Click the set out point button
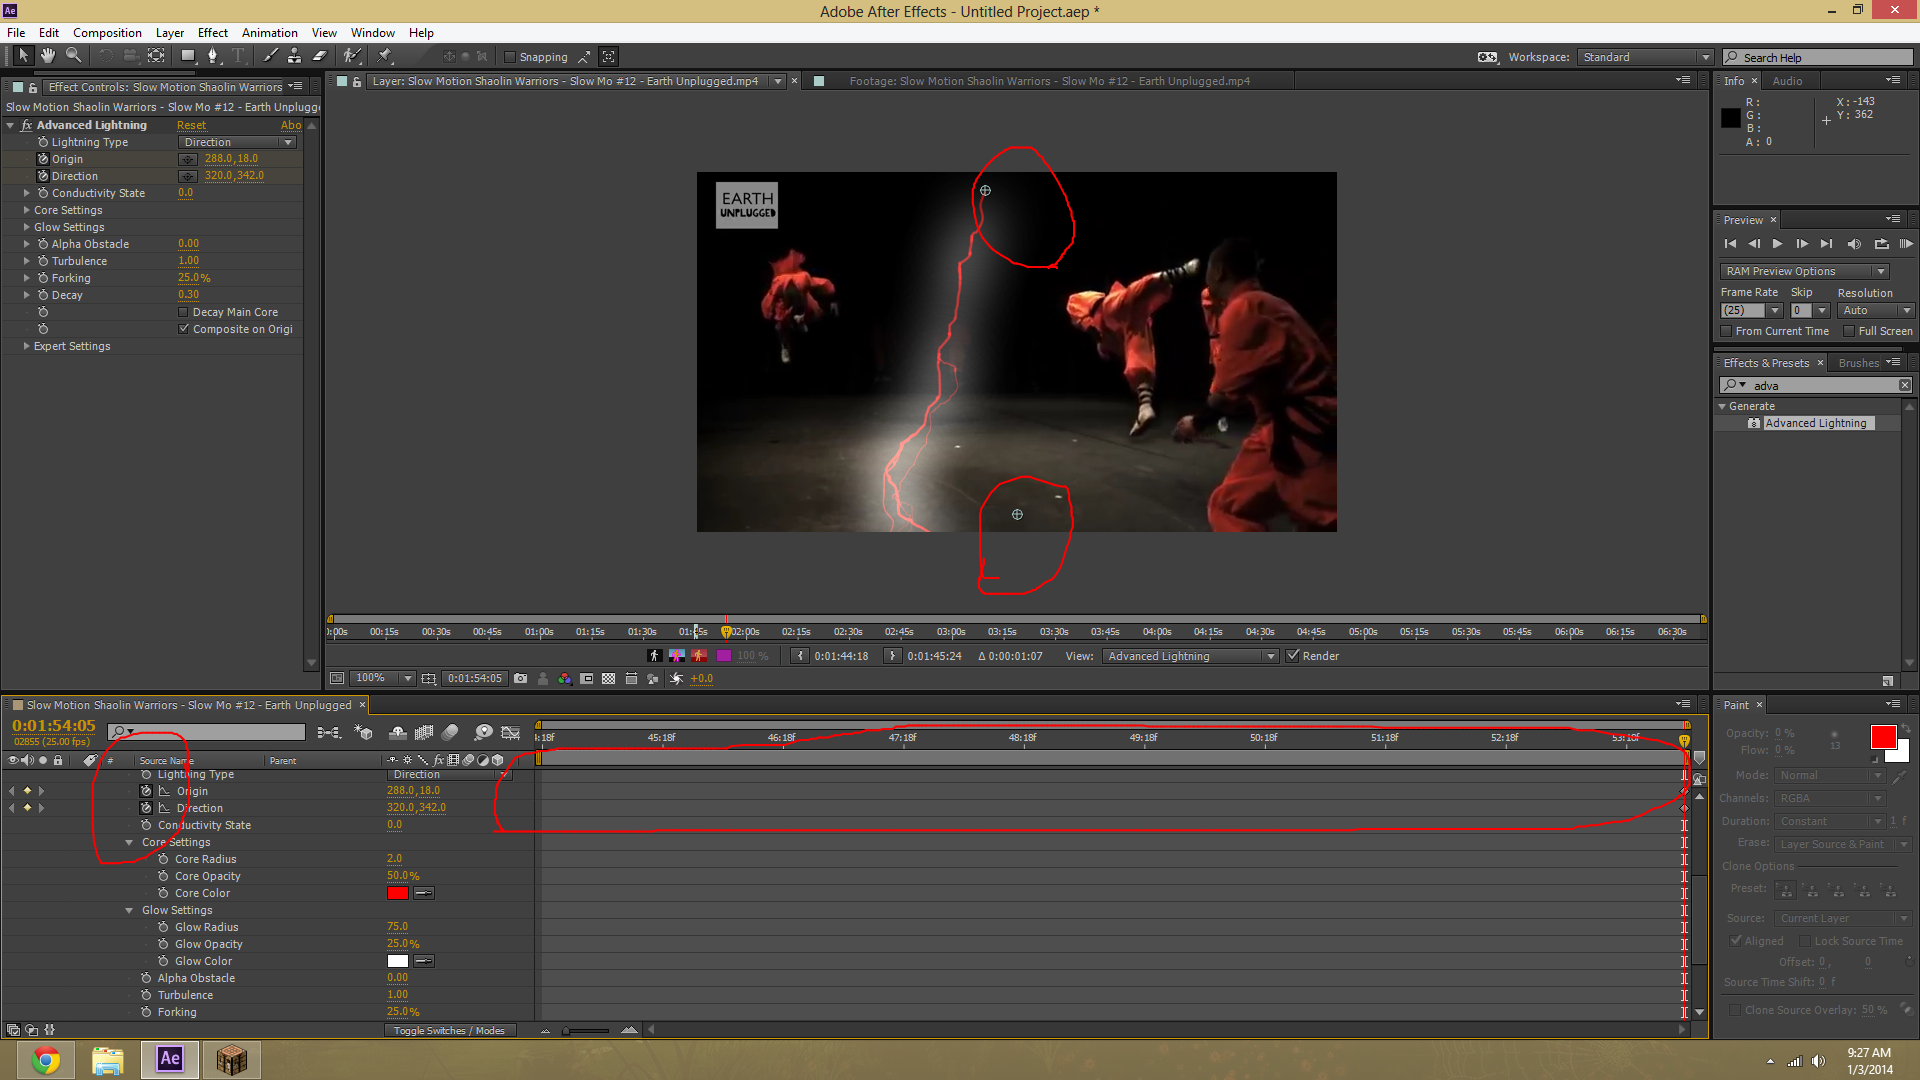This screenshot has width=1920, height=1080. coord(893,656)
